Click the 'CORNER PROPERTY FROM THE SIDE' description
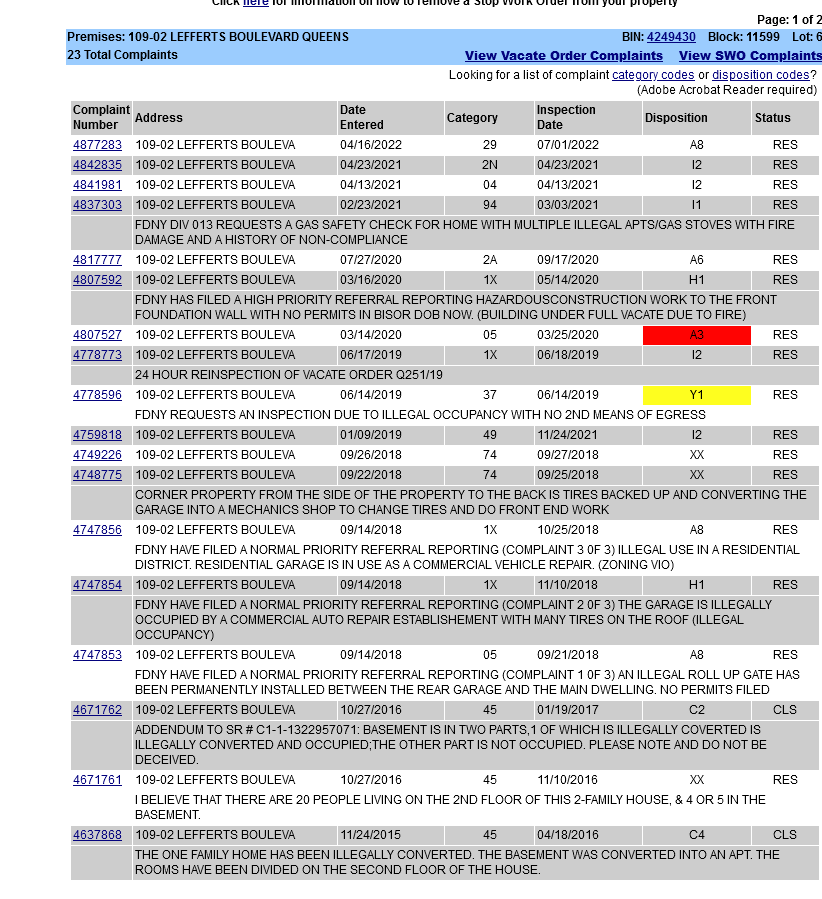Viewport: 822px width, 899px height. click(471, 503)
